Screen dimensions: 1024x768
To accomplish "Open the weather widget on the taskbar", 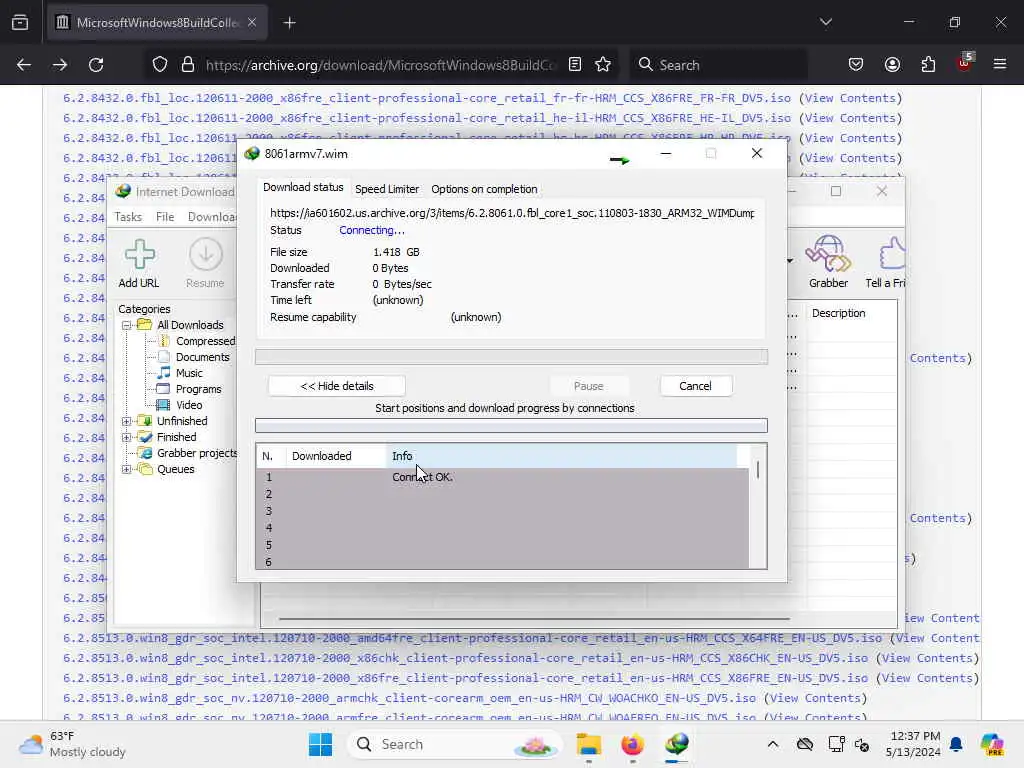I will [x=72, y=744].
